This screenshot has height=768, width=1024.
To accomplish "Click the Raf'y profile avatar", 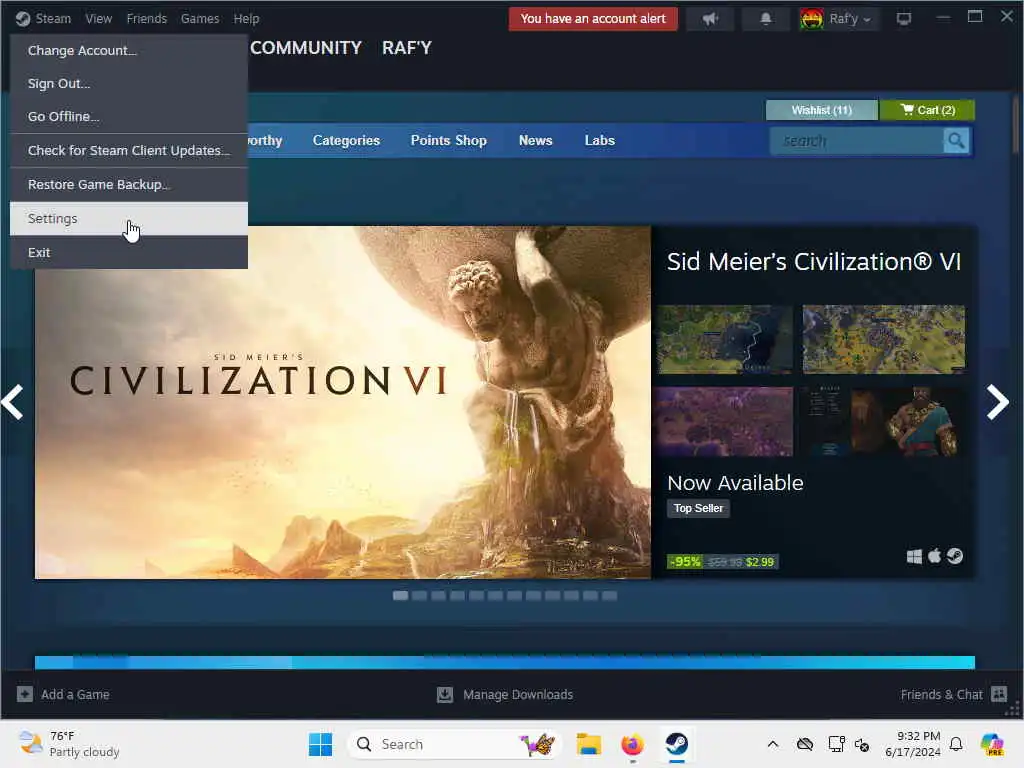I will pos(812,19).
